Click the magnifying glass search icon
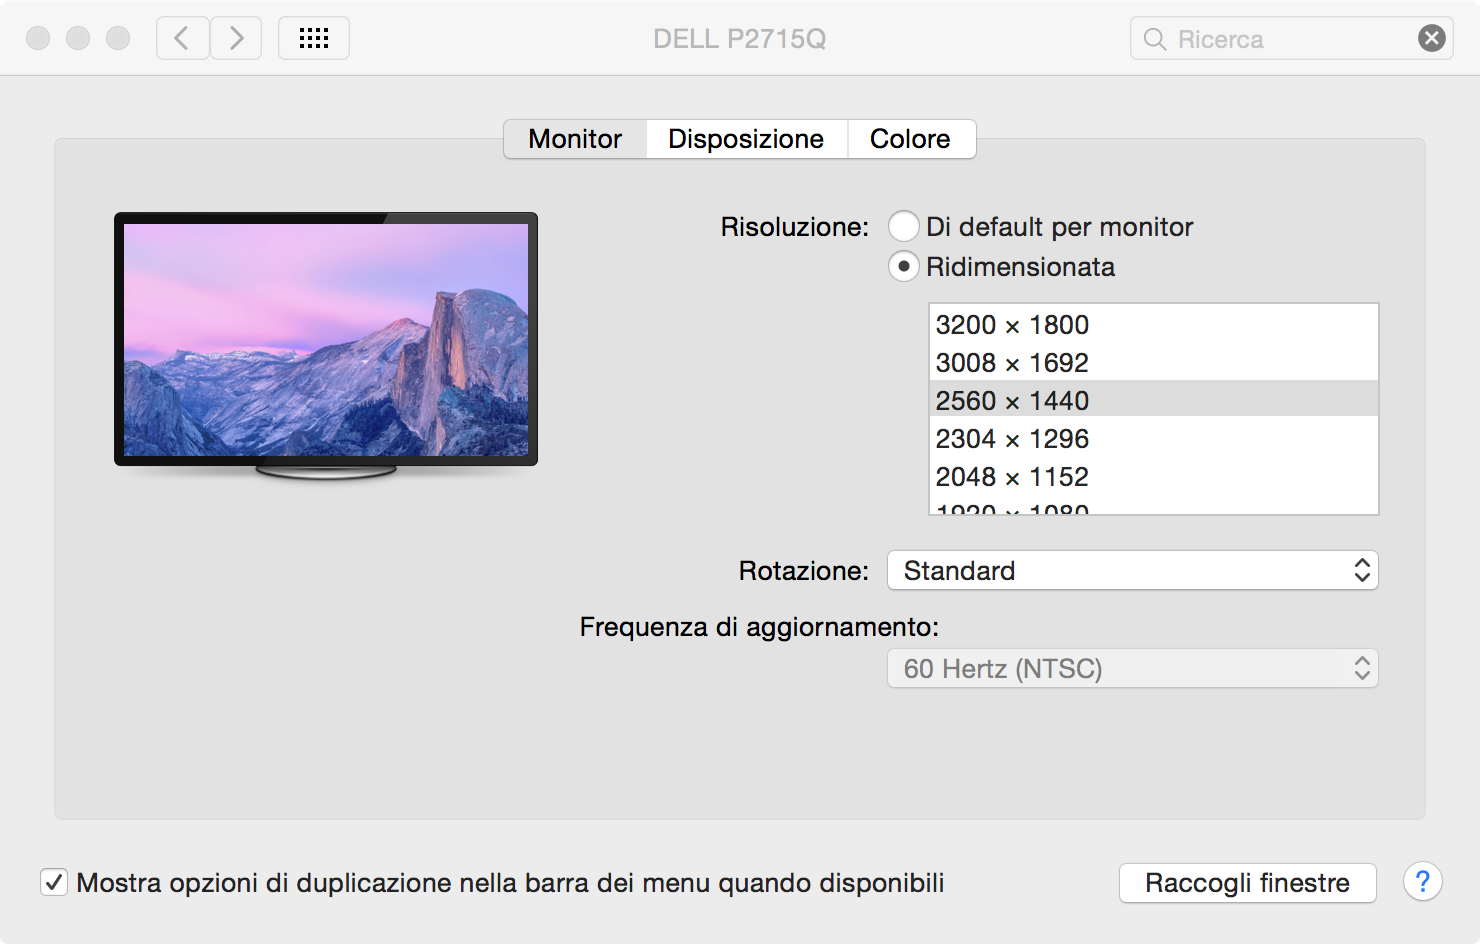This screenshot has height=944, width=1480. (x=1155, y=39)
